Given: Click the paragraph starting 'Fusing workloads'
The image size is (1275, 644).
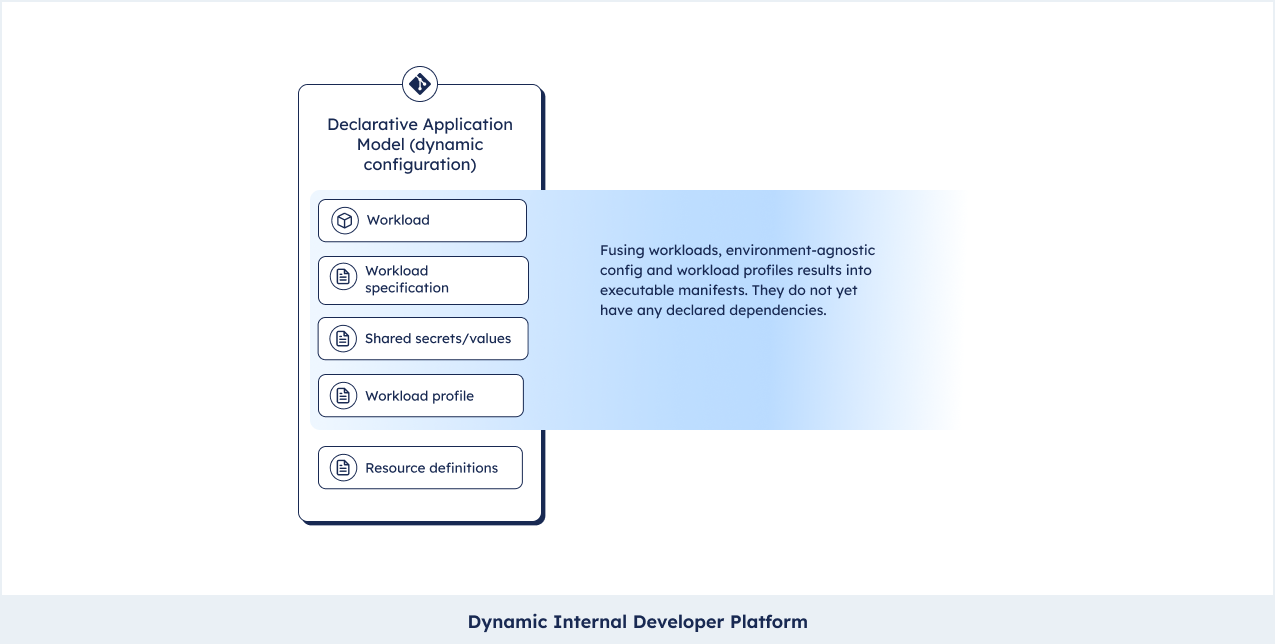Looking at the screenshot, I should (737, 280).
